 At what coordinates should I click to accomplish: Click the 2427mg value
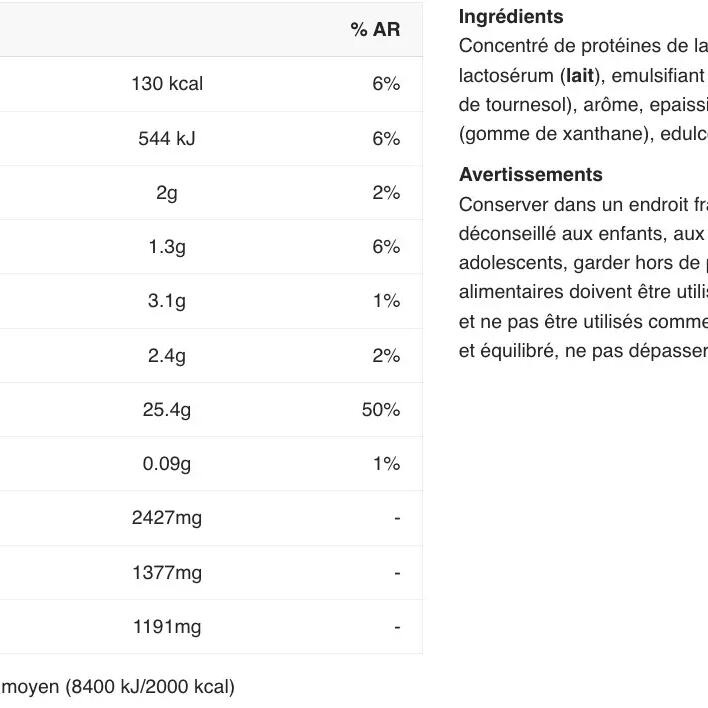click(x=167, y=518)
